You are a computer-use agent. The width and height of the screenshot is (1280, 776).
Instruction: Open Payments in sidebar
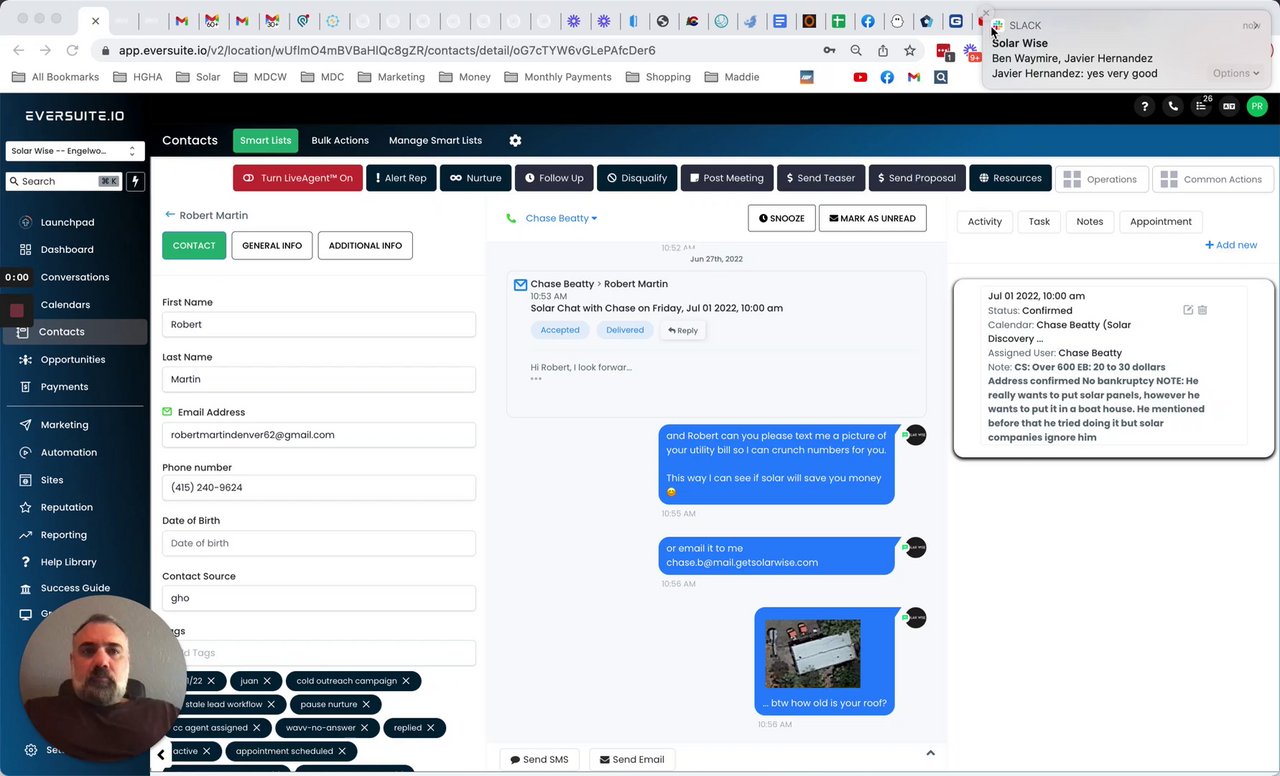tap(64, 387)
